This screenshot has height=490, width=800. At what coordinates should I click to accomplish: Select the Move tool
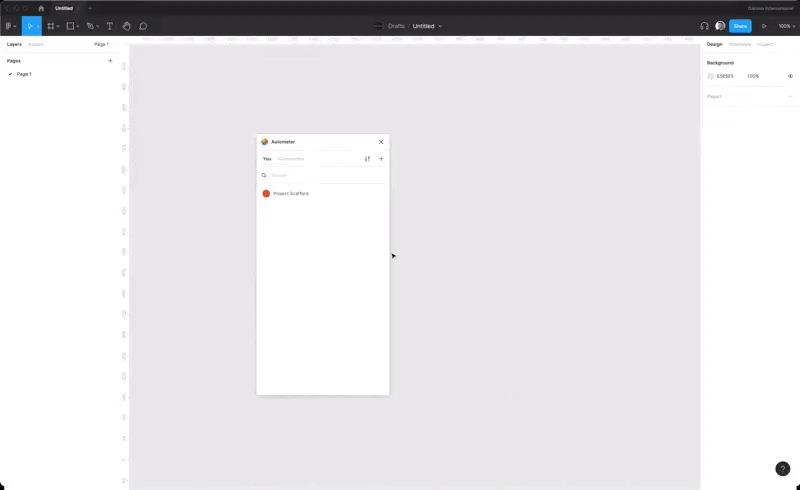pyautogui.click(x=30, y=26)
